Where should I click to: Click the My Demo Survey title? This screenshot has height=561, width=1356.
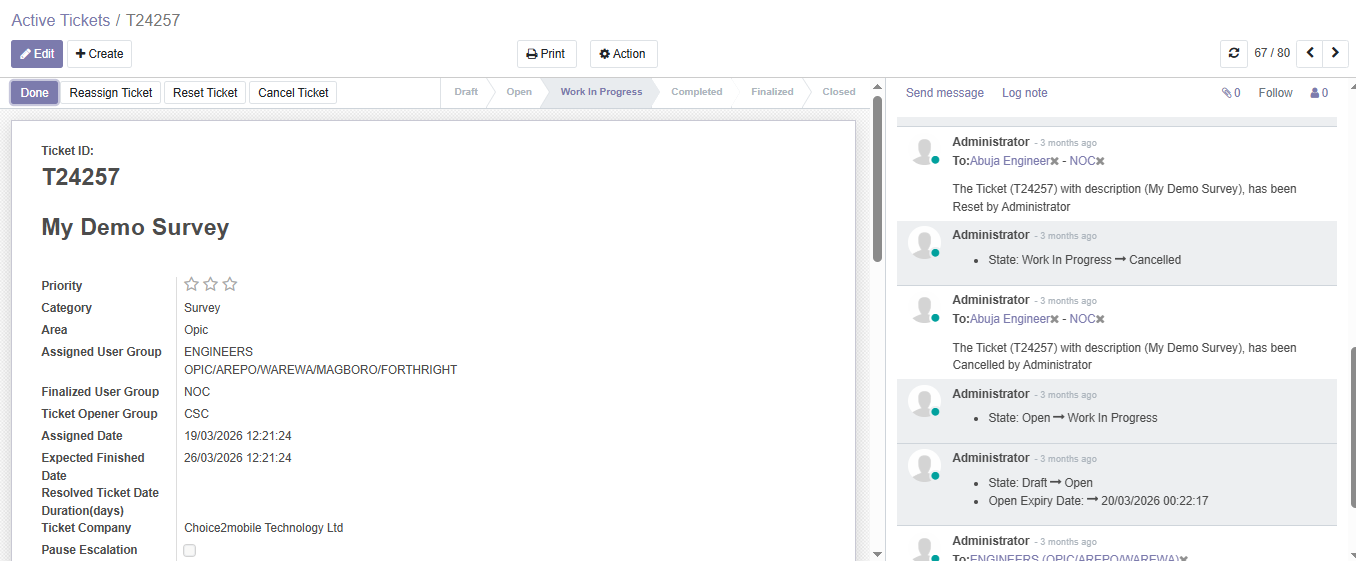[135, 227]
